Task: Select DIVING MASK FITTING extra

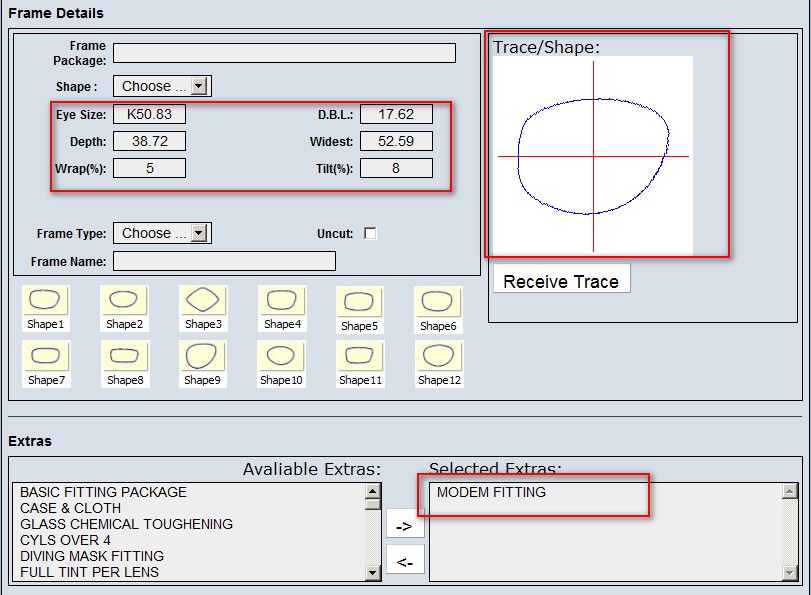Action: [x=92, y=556]
